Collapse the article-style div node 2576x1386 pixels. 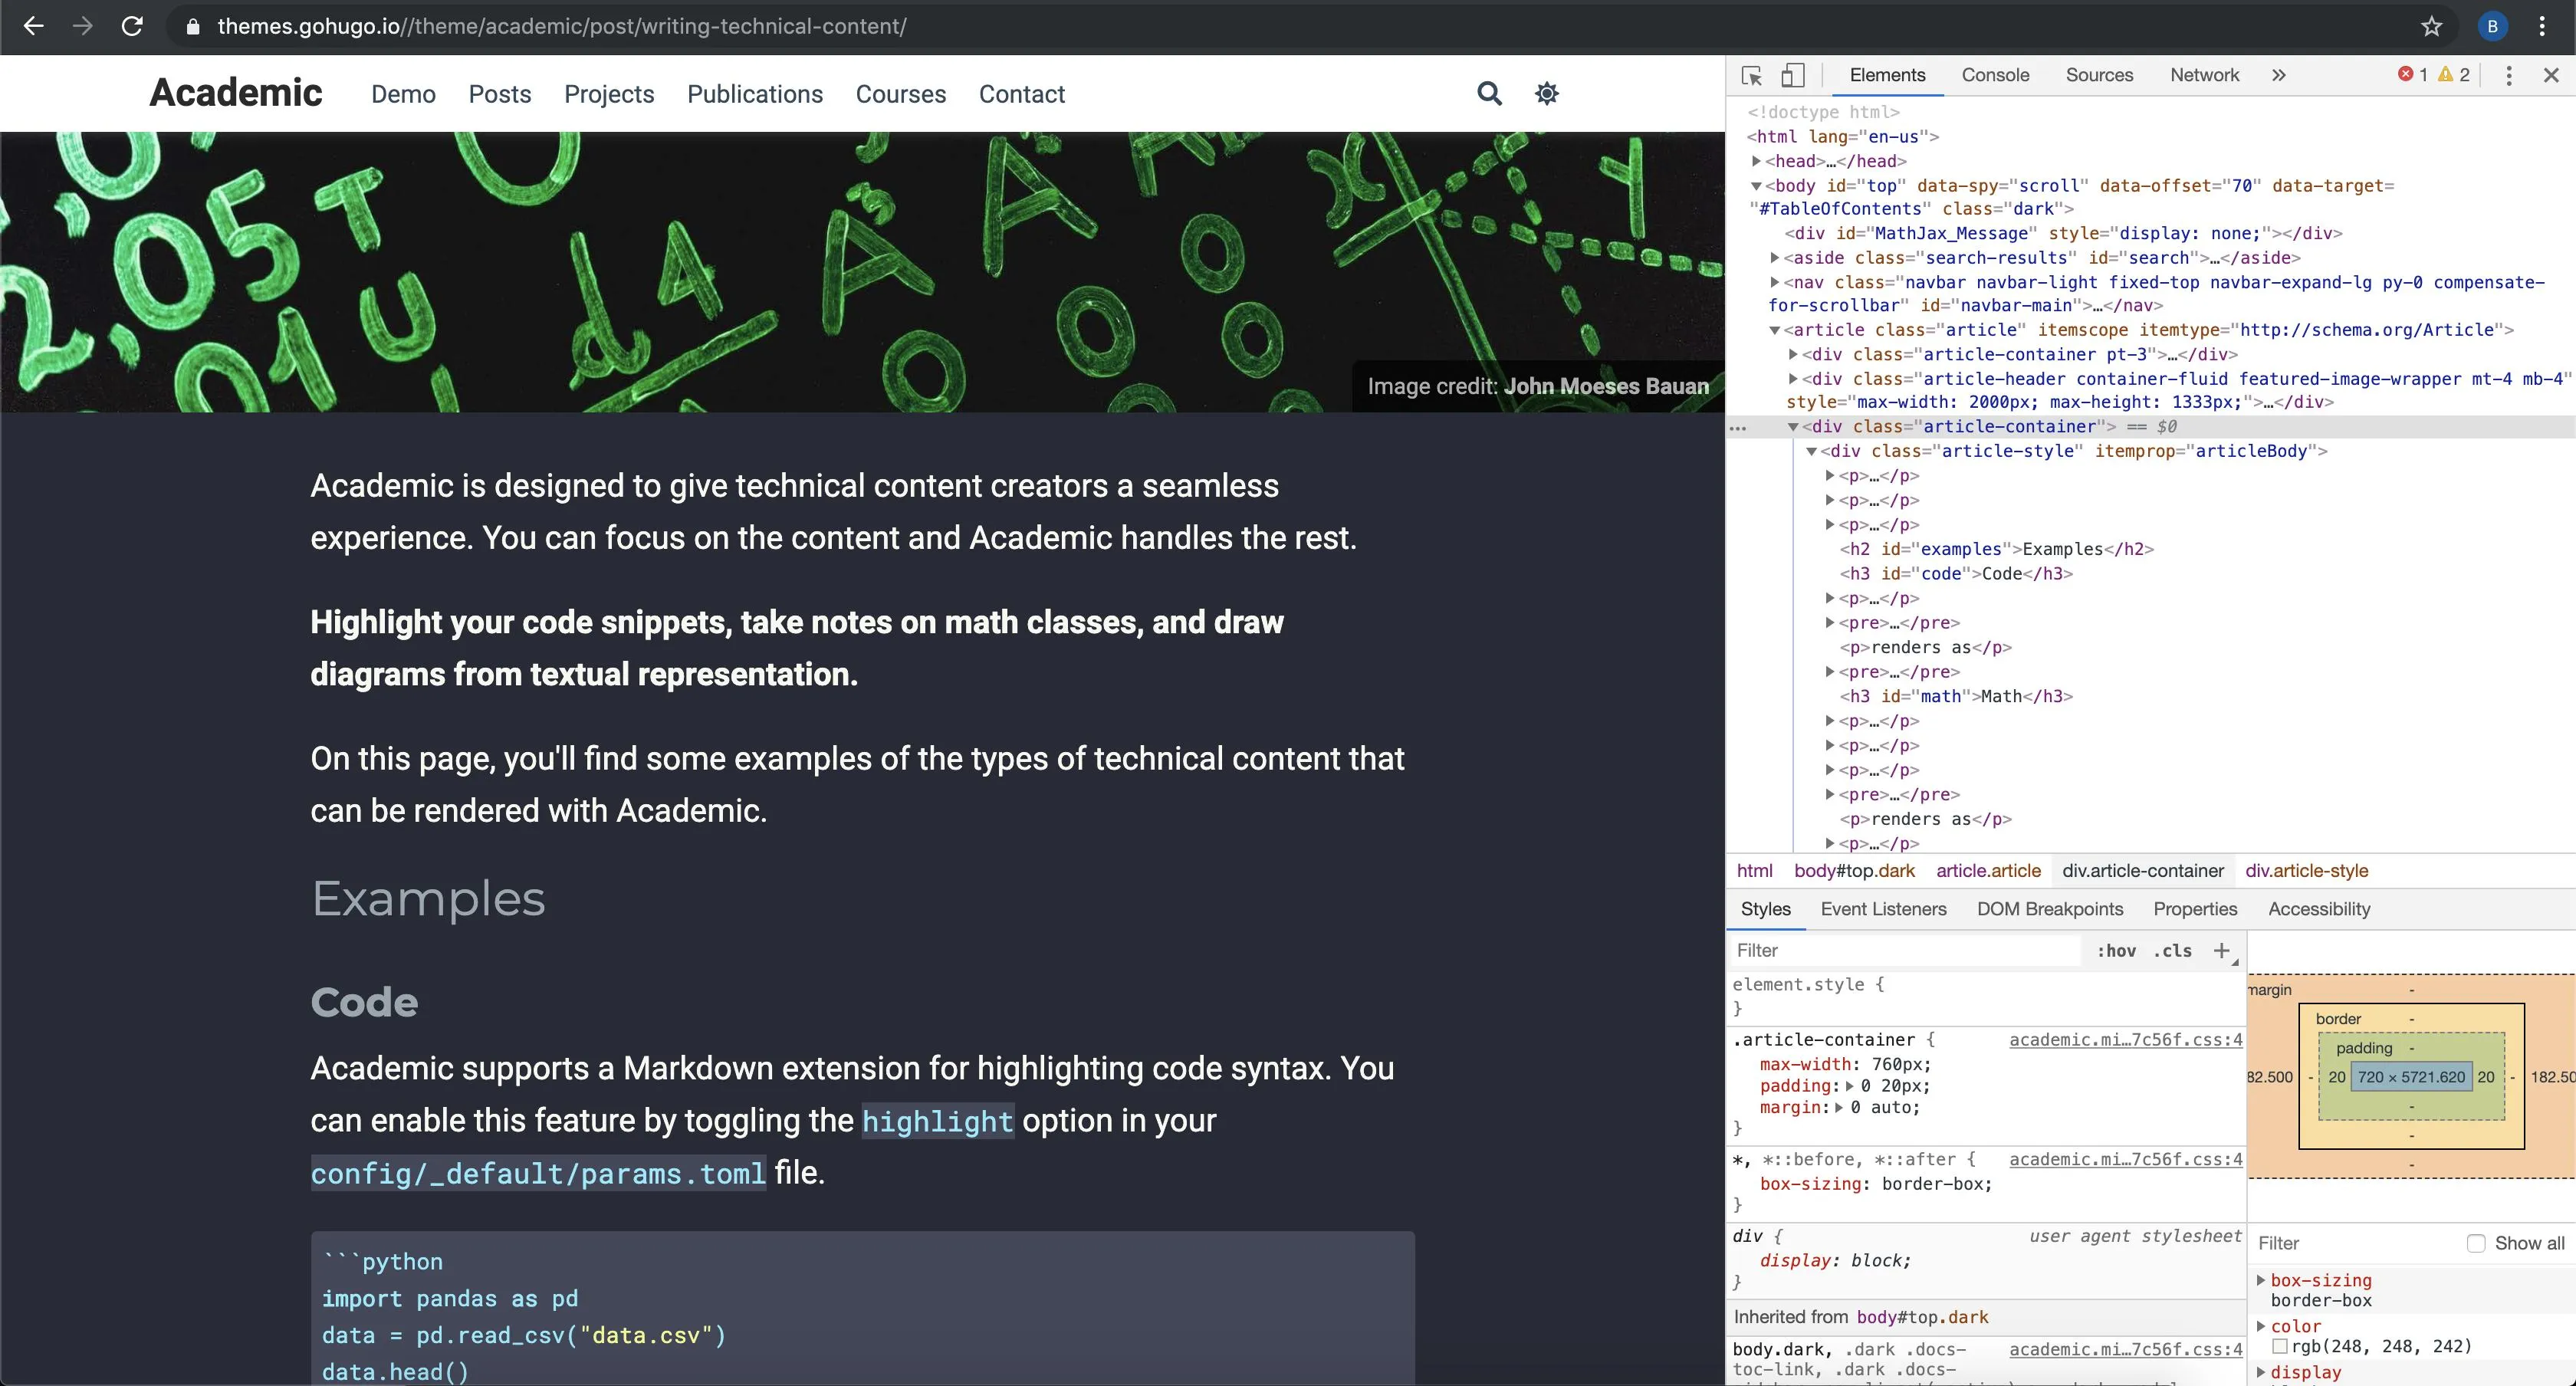(x=1811, y=451)
